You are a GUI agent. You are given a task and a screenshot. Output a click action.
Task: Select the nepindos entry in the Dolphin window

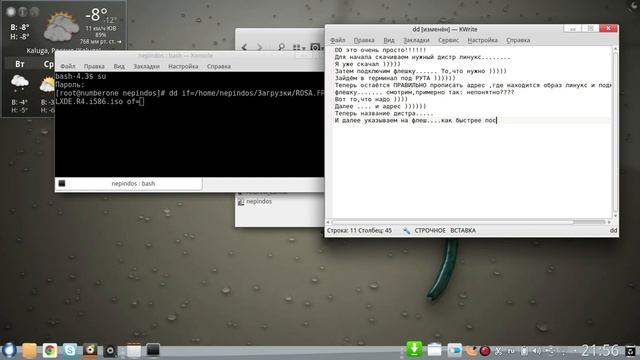tap(255, 202)
